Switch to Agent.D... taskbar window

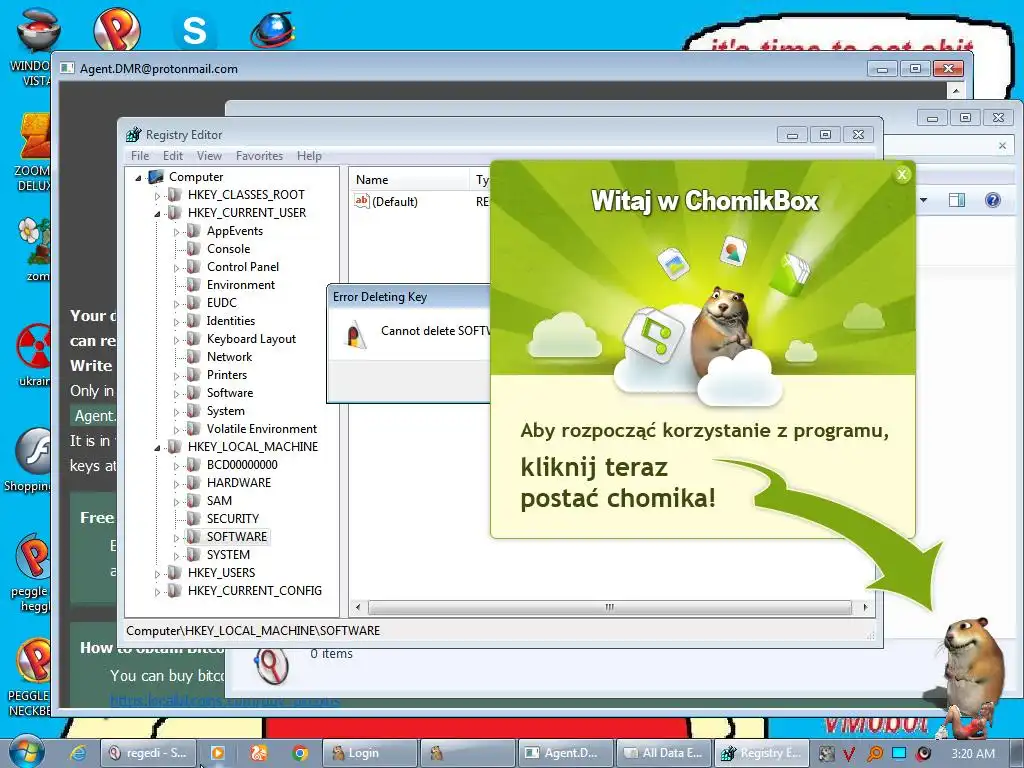[x=566, y=753]
